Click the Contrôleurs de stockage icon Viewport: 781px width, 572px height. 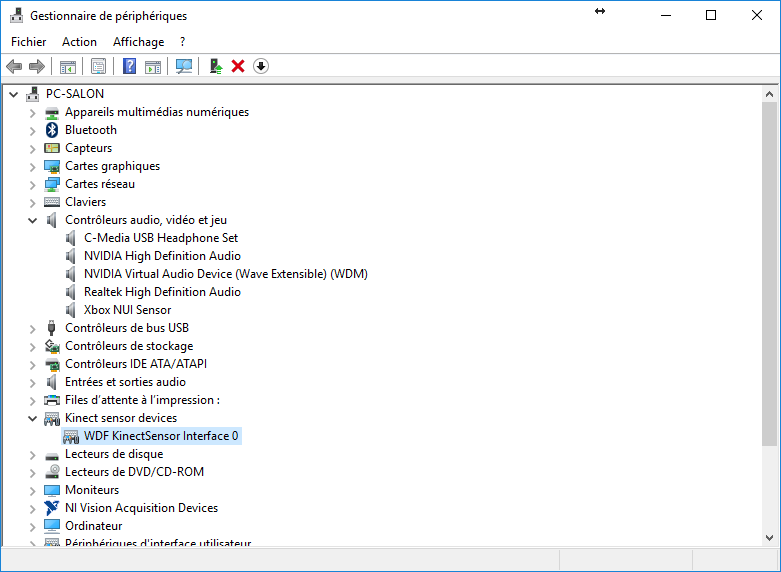pos(52,346)
